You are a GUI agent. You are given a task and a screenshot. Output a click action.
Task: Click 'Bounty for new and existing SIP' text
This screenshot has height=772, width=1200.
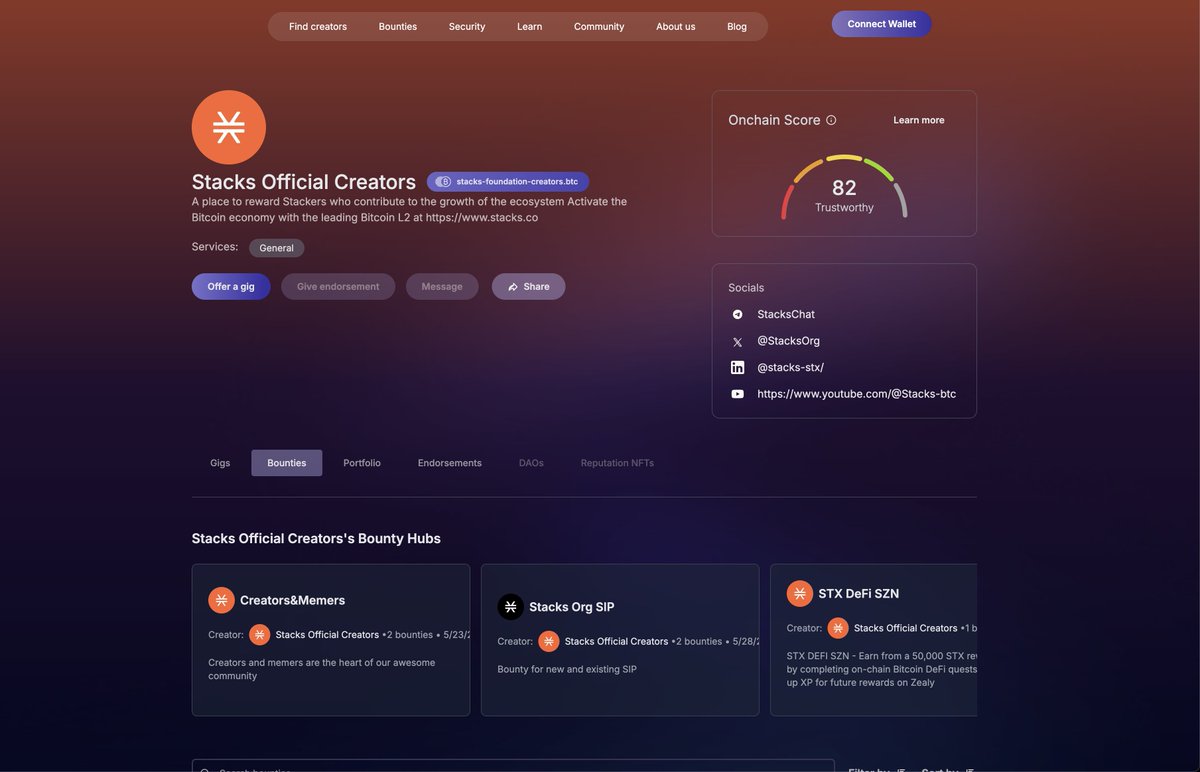(567, 669)
